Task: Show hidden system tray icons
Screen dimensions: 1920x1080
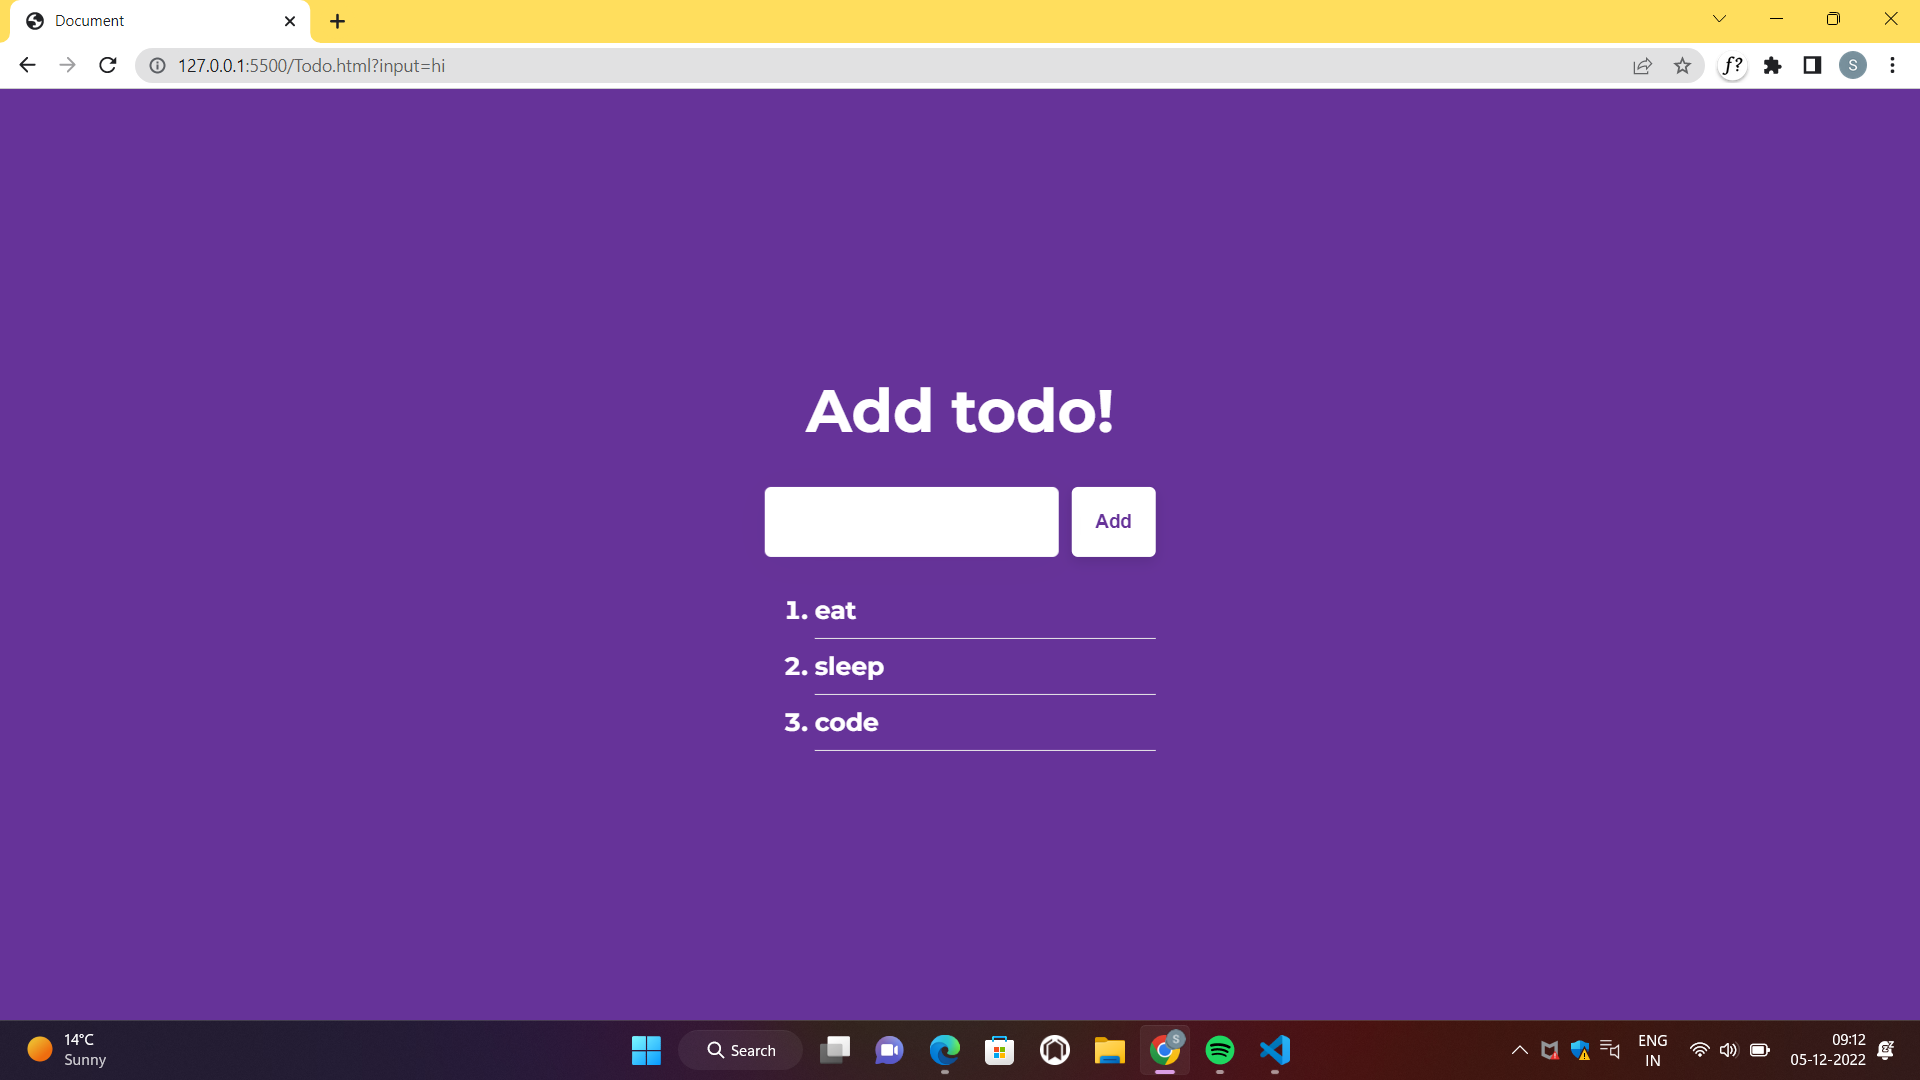Action: point(1518,1050)
